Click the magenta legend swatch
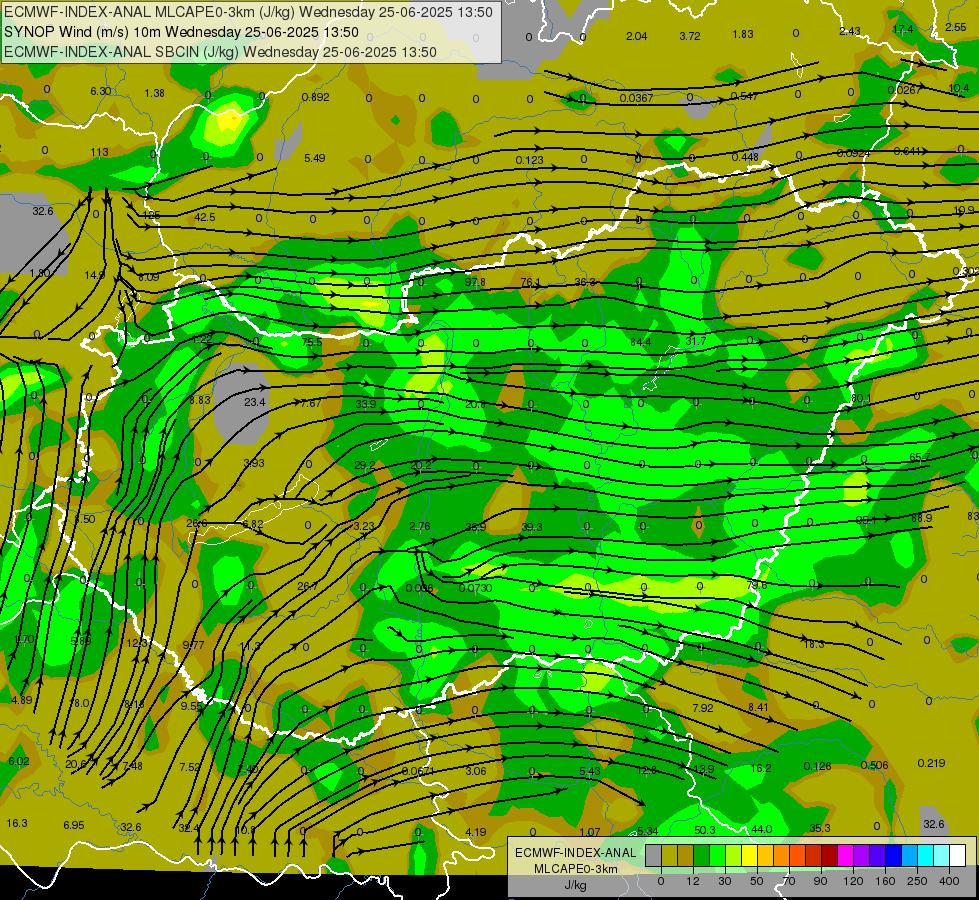Image resolution: width=979 pixels, height=900 pixels. [x=846, y=855]
